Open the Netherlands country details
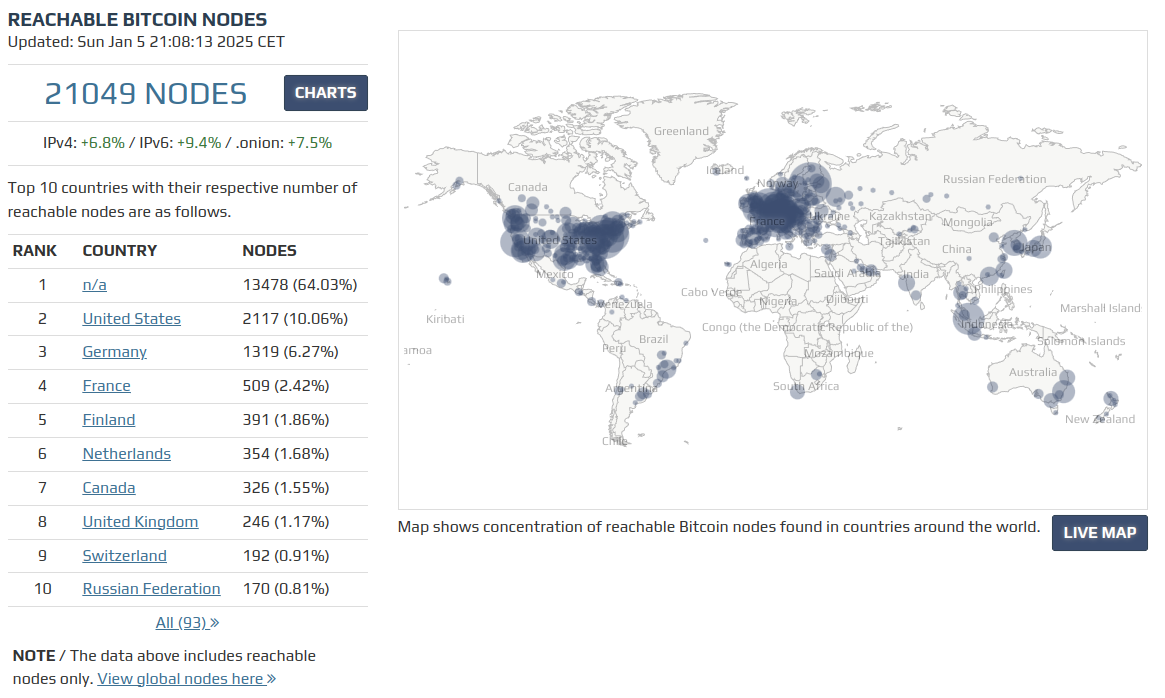Screen dimensions: 1165x698 point(126,453)
